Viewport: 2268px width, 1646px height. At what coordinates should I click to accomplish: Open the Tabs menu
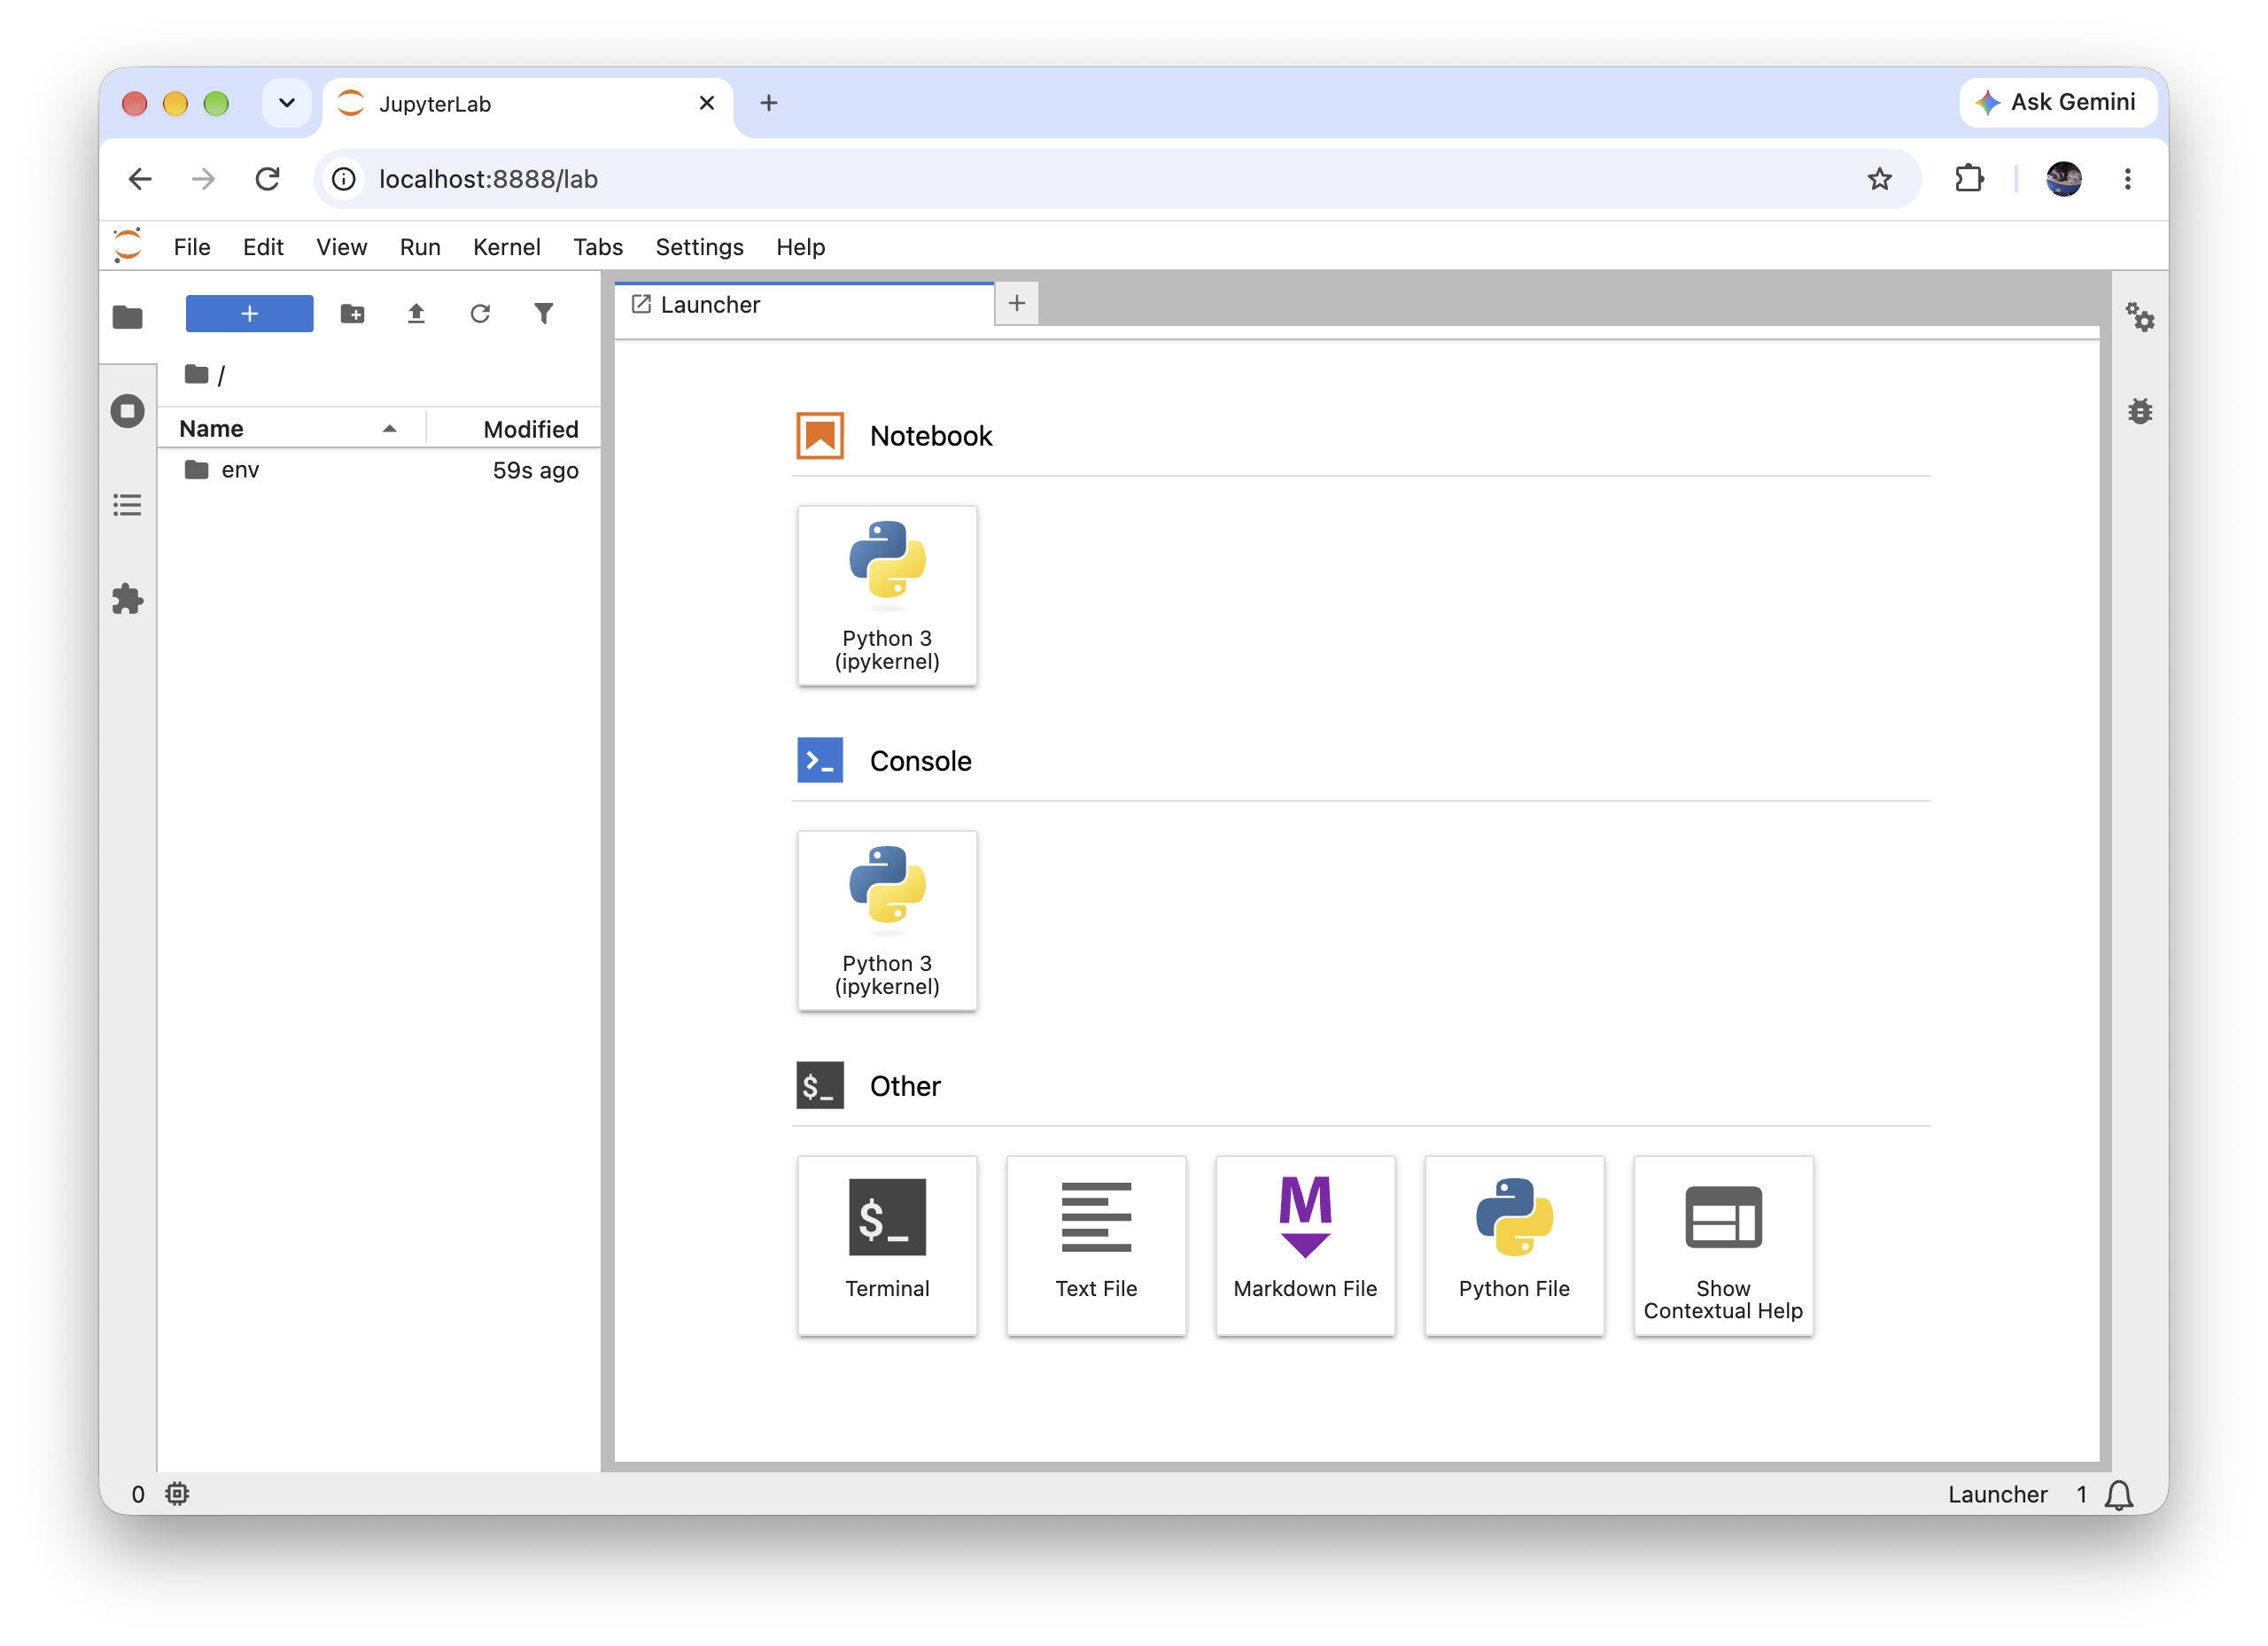click(x=598, y=247)
